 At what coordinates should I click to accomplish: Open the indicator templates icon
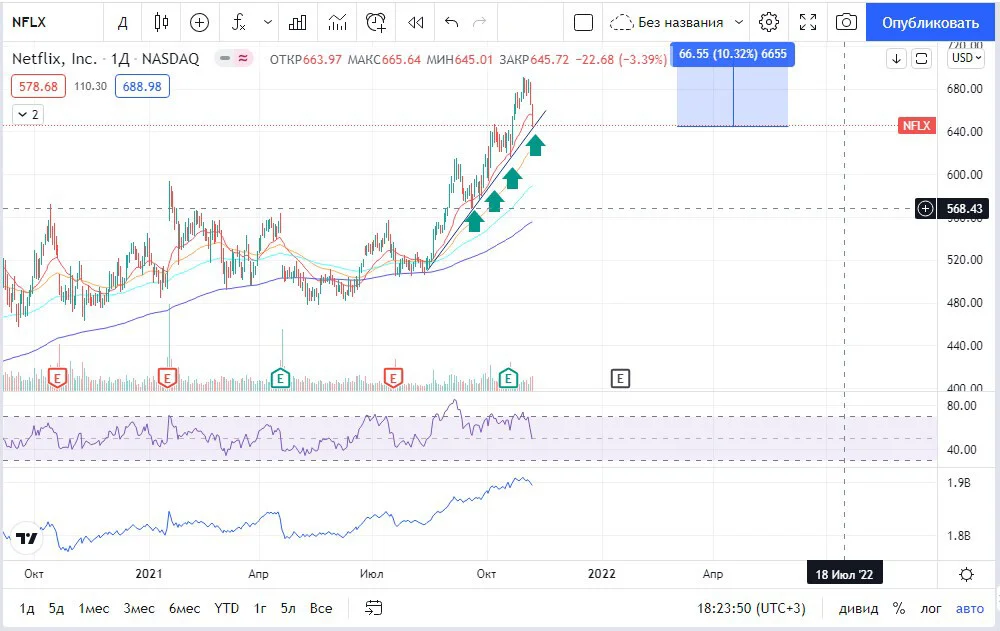point(337,23)
